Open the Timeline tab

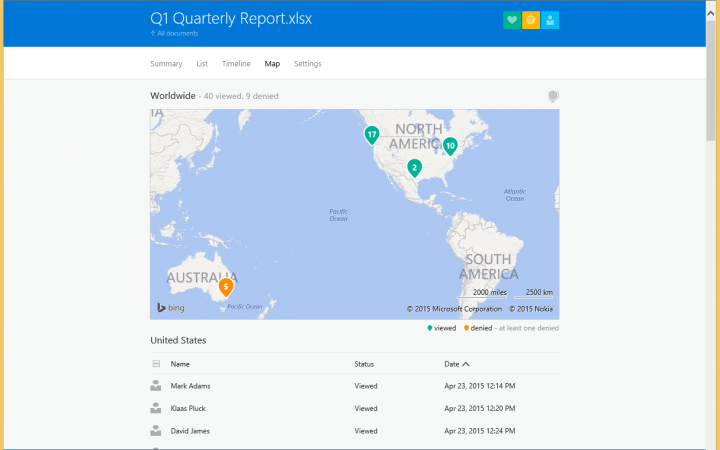(236, 64)
